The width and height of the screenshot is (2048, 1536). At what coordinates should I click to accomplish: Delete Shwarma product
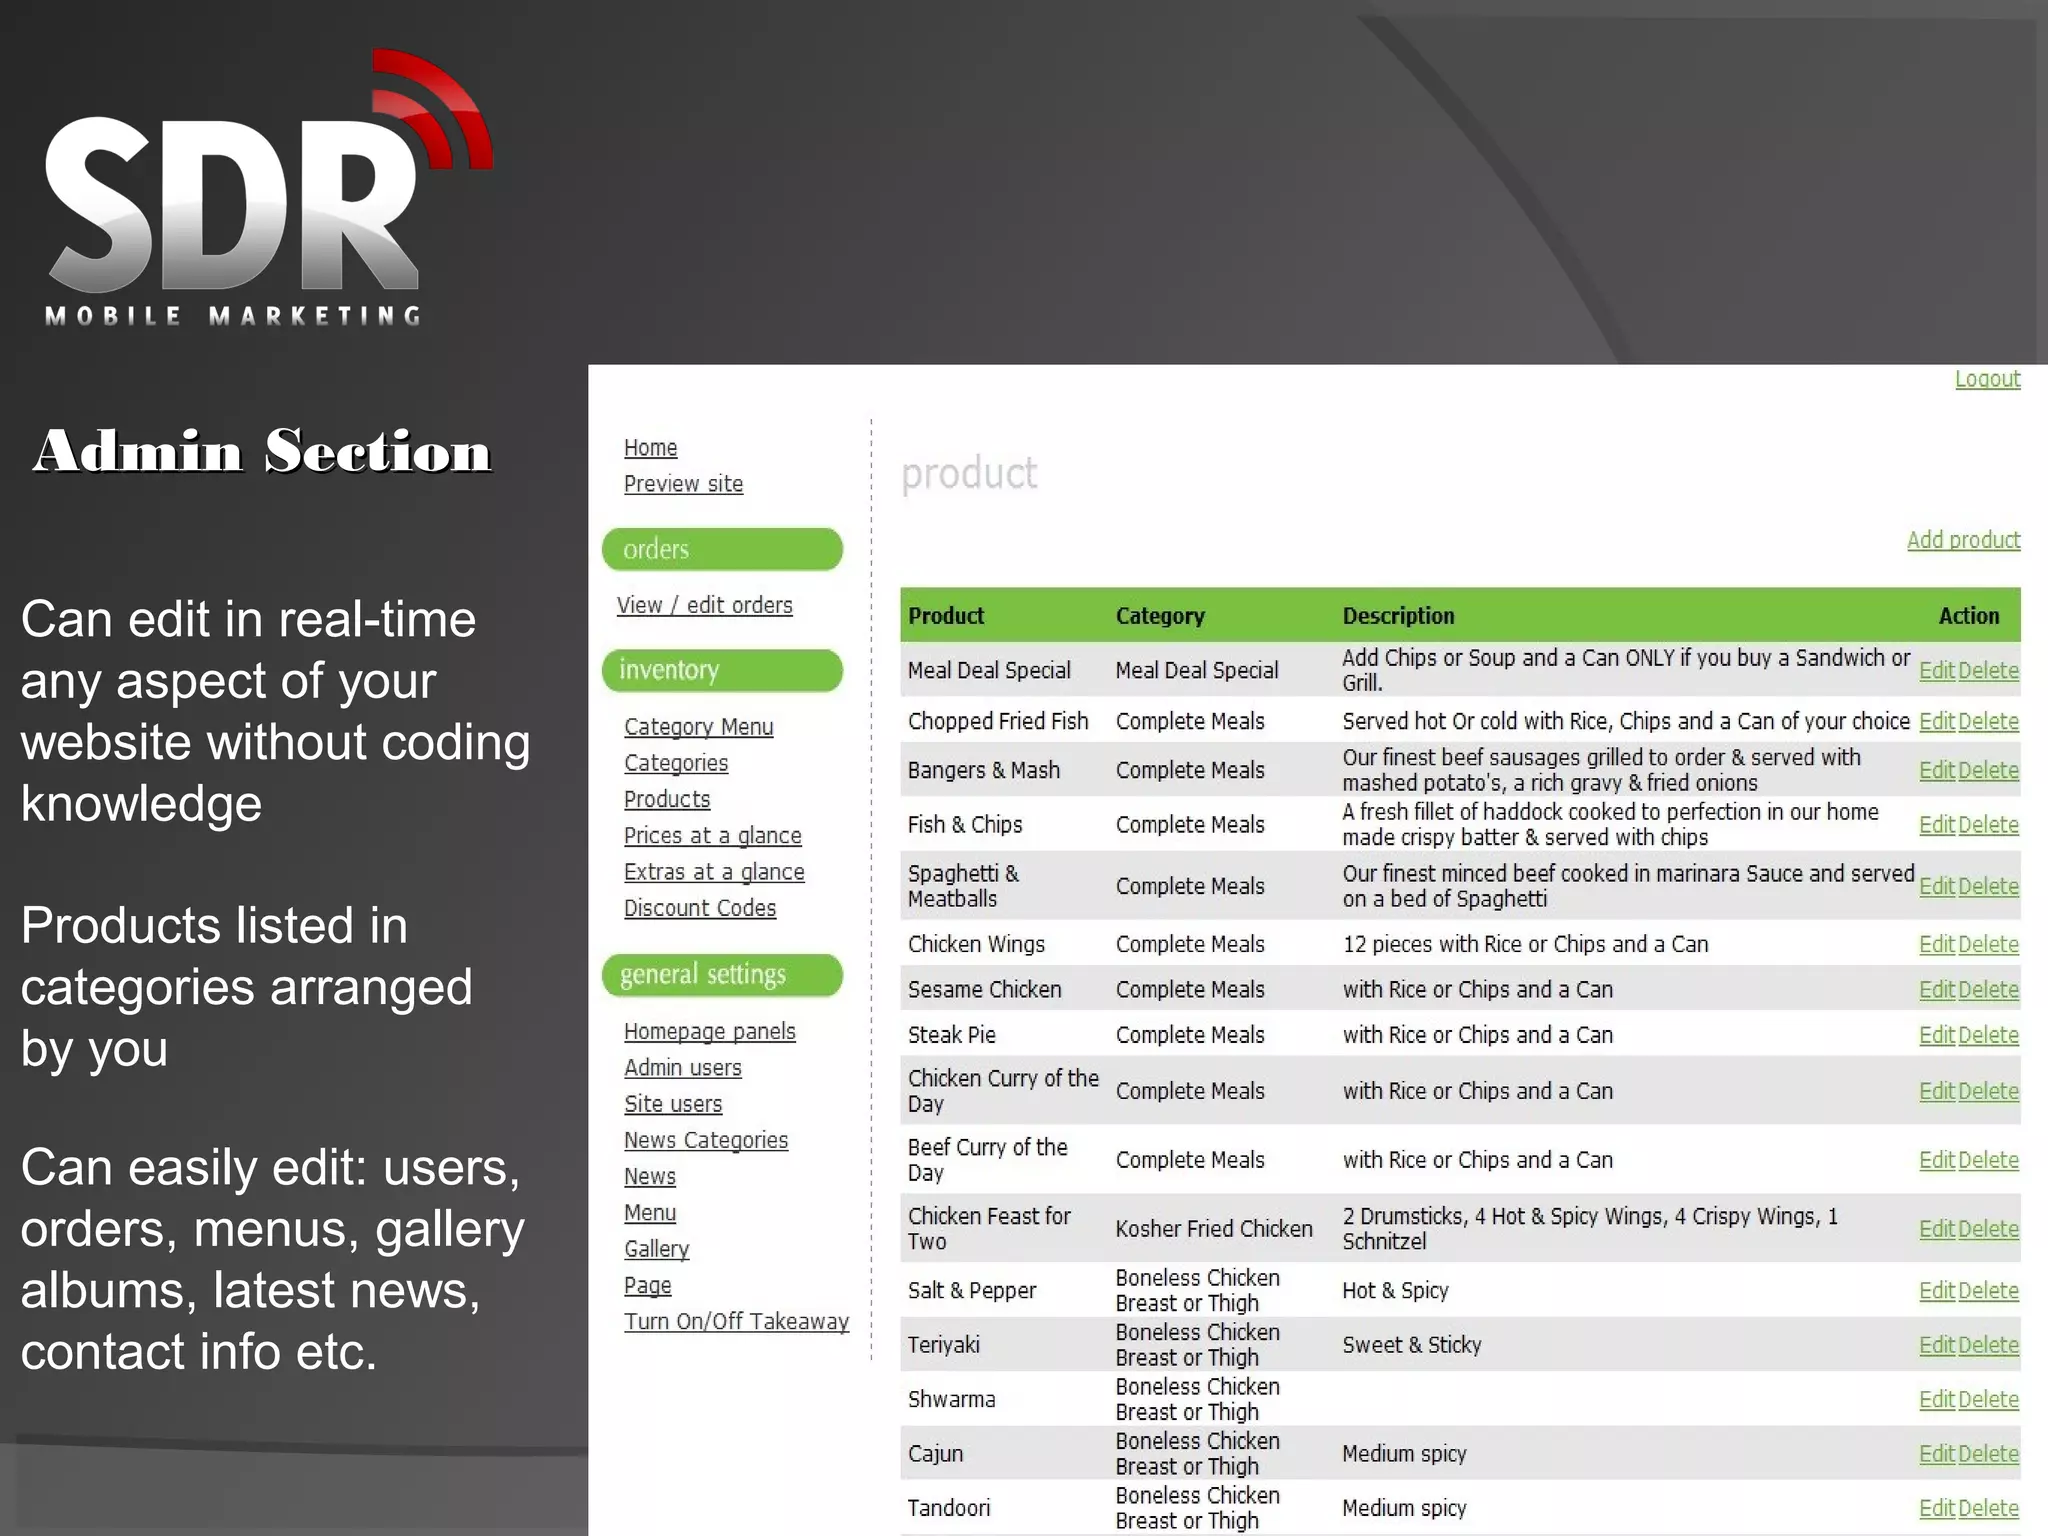click(x=1988, y=1400)
